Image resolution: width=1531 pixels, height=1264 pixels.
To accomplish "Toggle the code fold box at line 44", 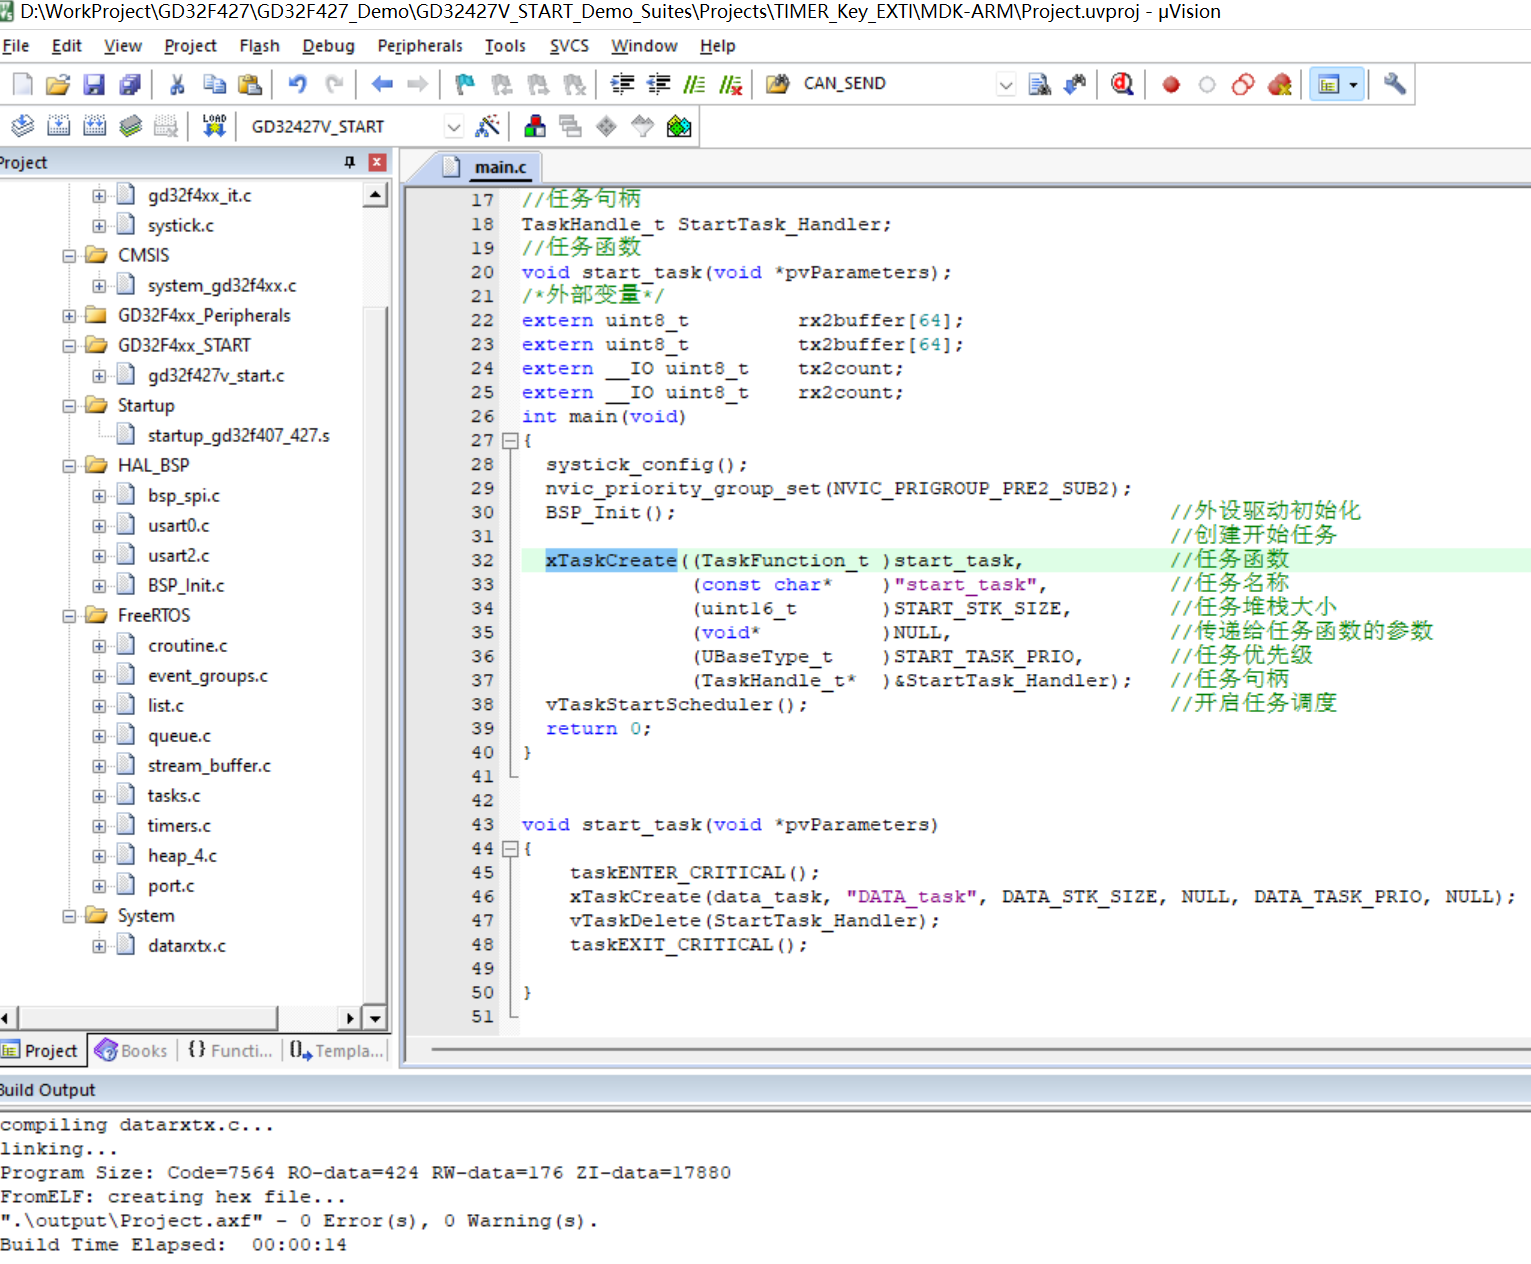I will [x=510, y=849].
